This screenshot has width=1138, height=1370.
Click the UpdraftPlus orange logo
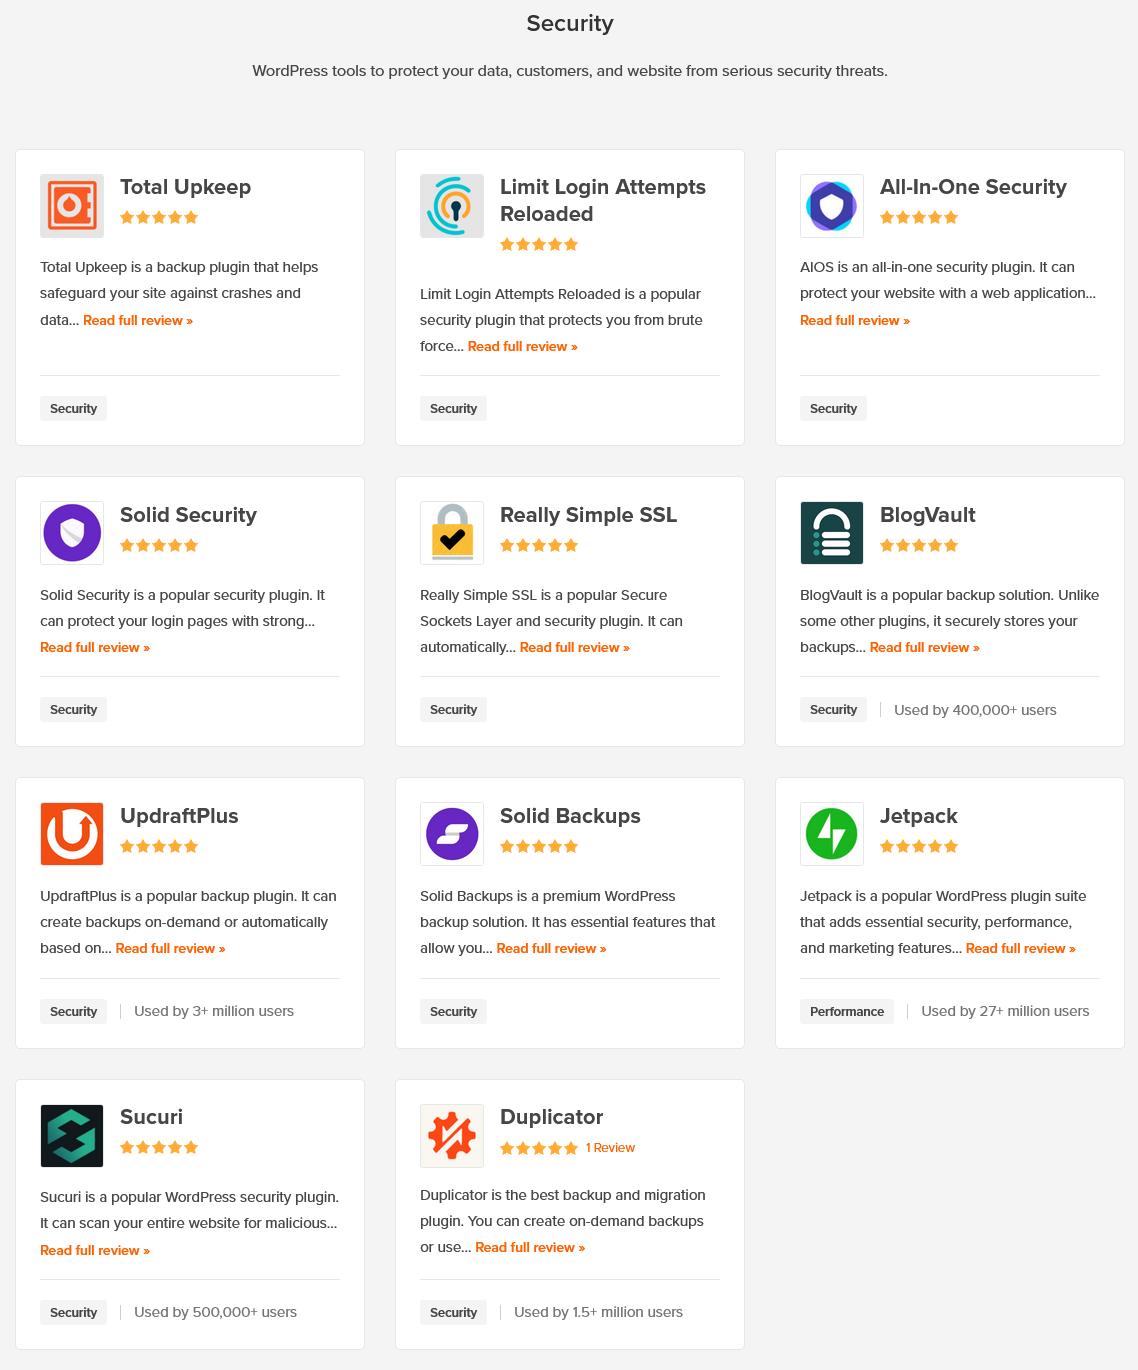pos(72,834)
